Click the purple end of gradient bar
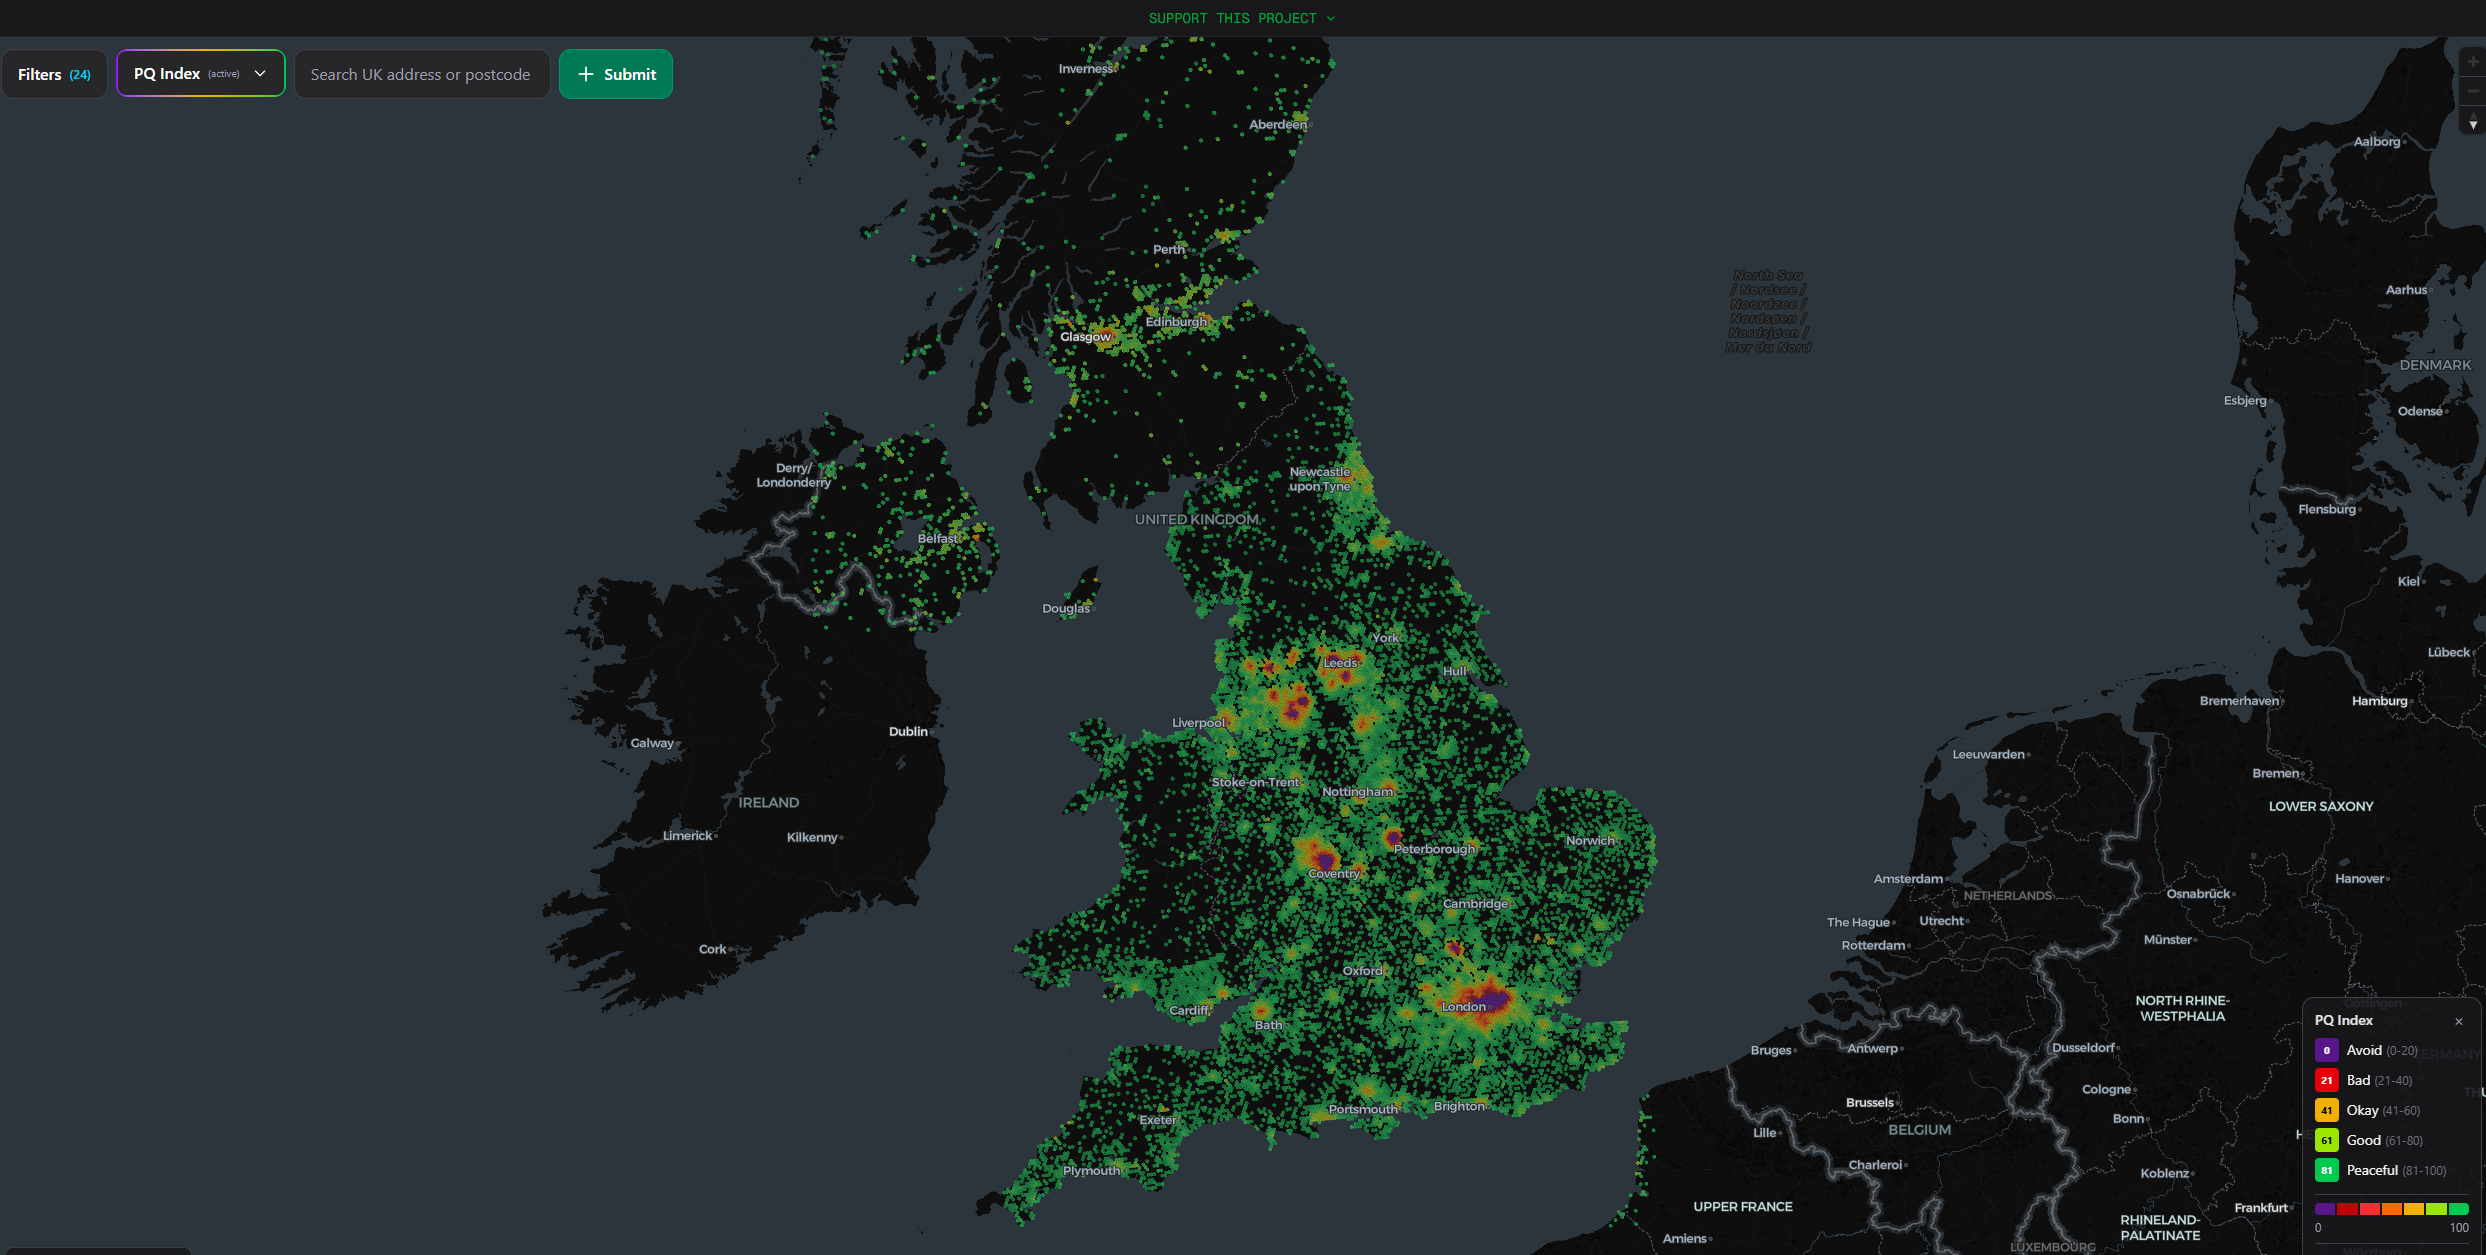Image resolution: width=2486 pixels, height=1255 pixels. click(x=2325, y=1209)
